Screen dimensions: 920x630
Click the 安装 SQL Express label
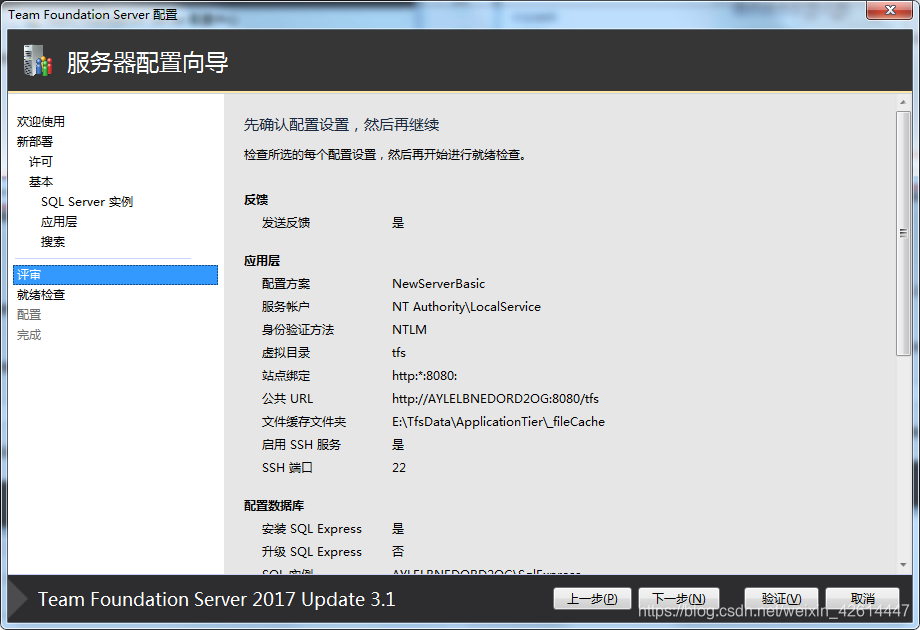312,529
